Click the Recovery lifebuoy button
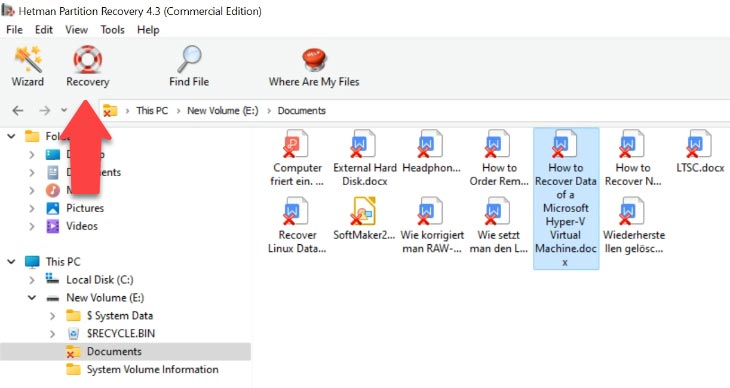 (88, 66)
